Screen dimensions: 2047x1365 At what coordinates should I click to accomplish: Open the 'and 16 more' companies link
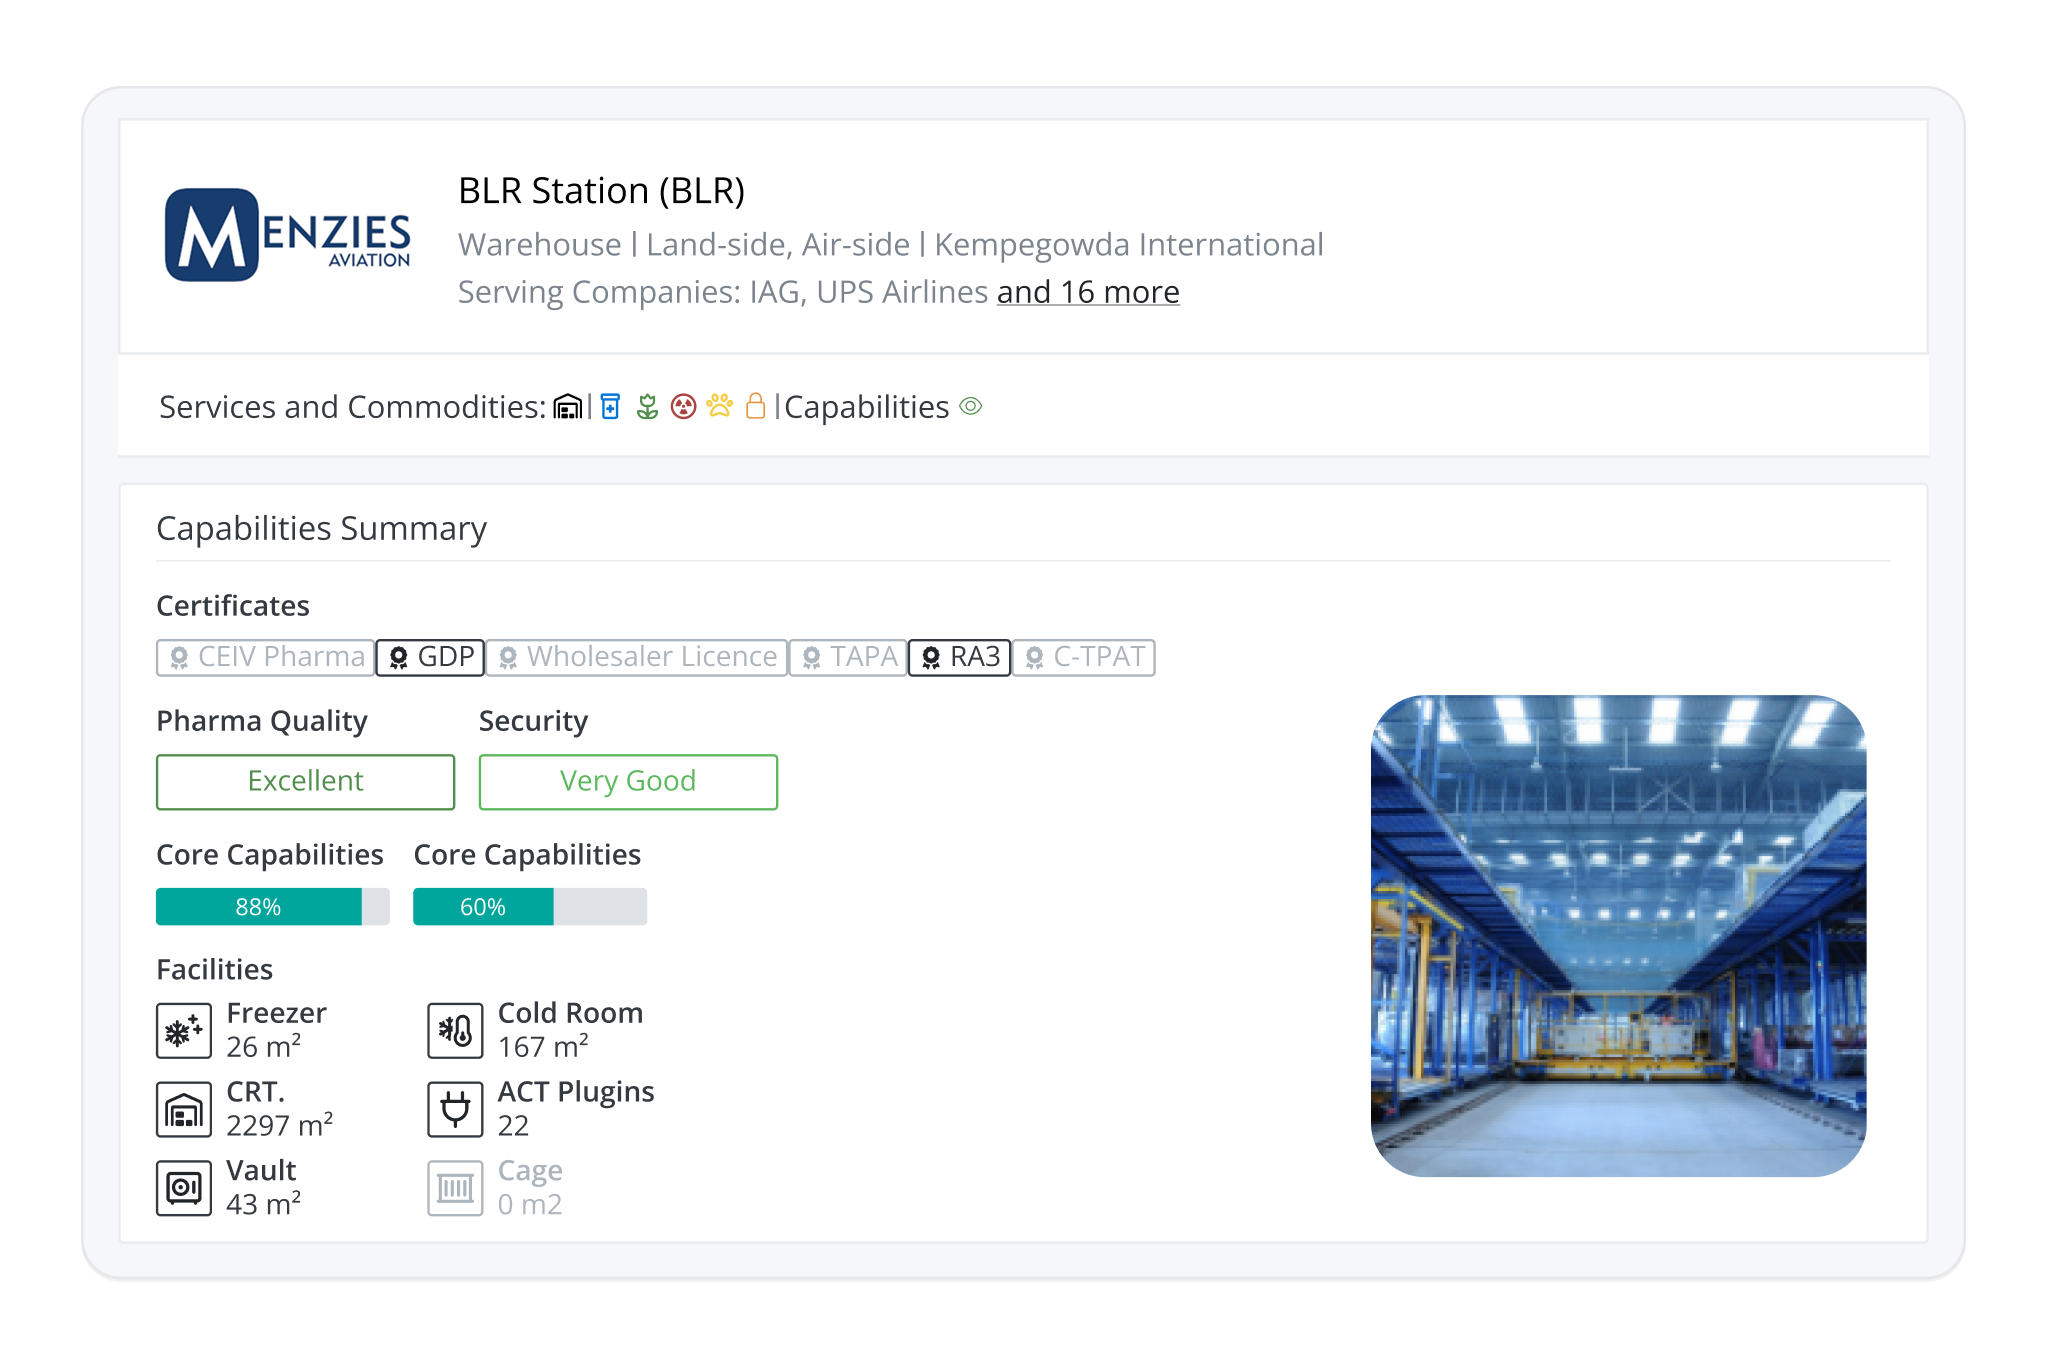pyautogui.click(x=1088, y=292)
